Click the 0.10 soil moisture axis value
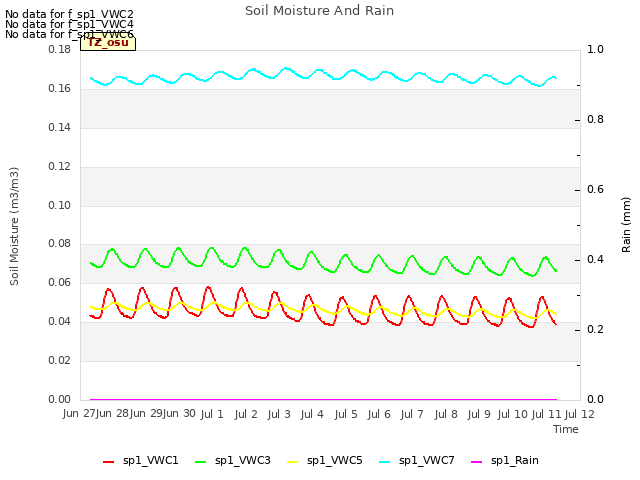This screenshot has height=480, width=640. pos(59,205)
